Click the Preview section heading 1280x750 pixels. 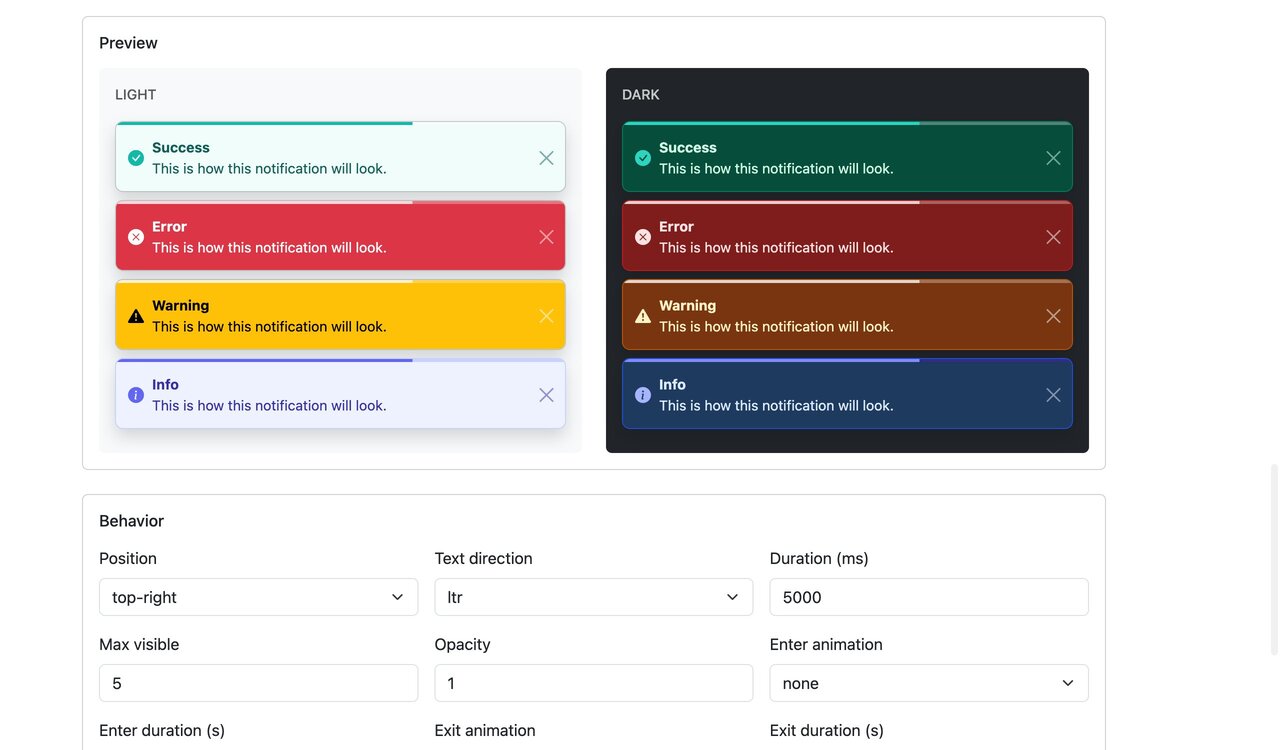tap(128, 43)
